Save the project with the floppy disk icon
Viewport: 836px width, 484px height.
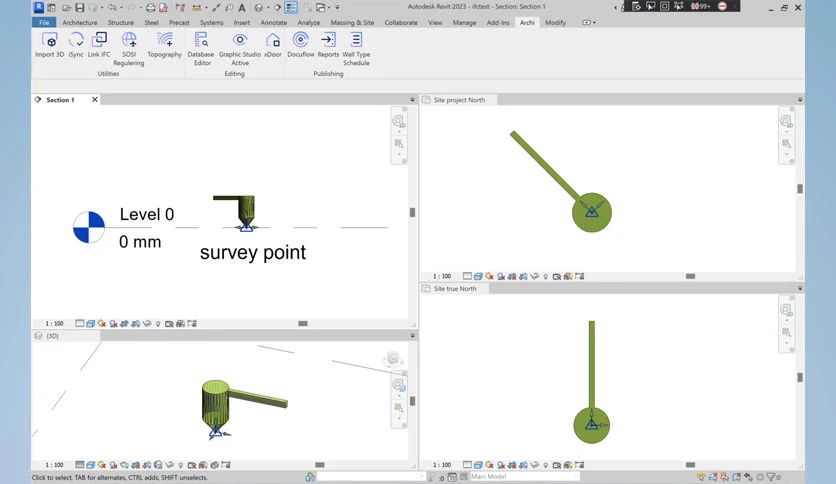[79, 7]
